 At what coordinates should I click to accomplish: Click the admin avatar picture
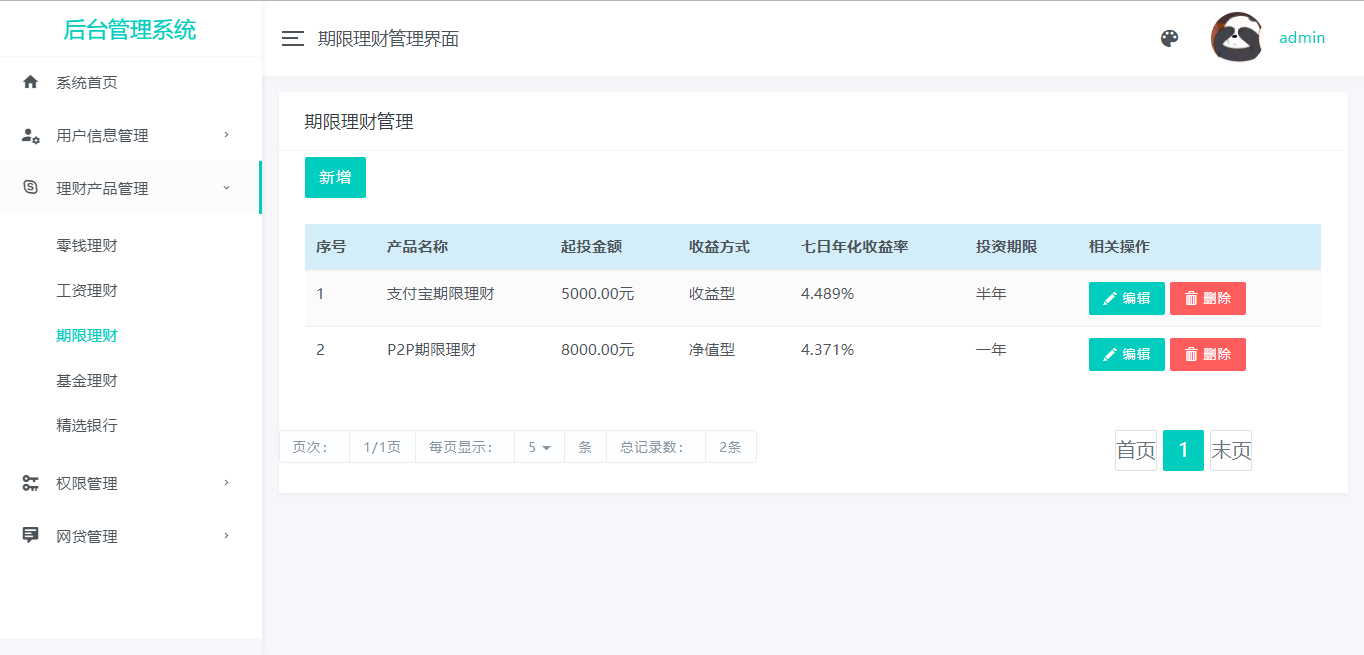tap(1236, 38)
